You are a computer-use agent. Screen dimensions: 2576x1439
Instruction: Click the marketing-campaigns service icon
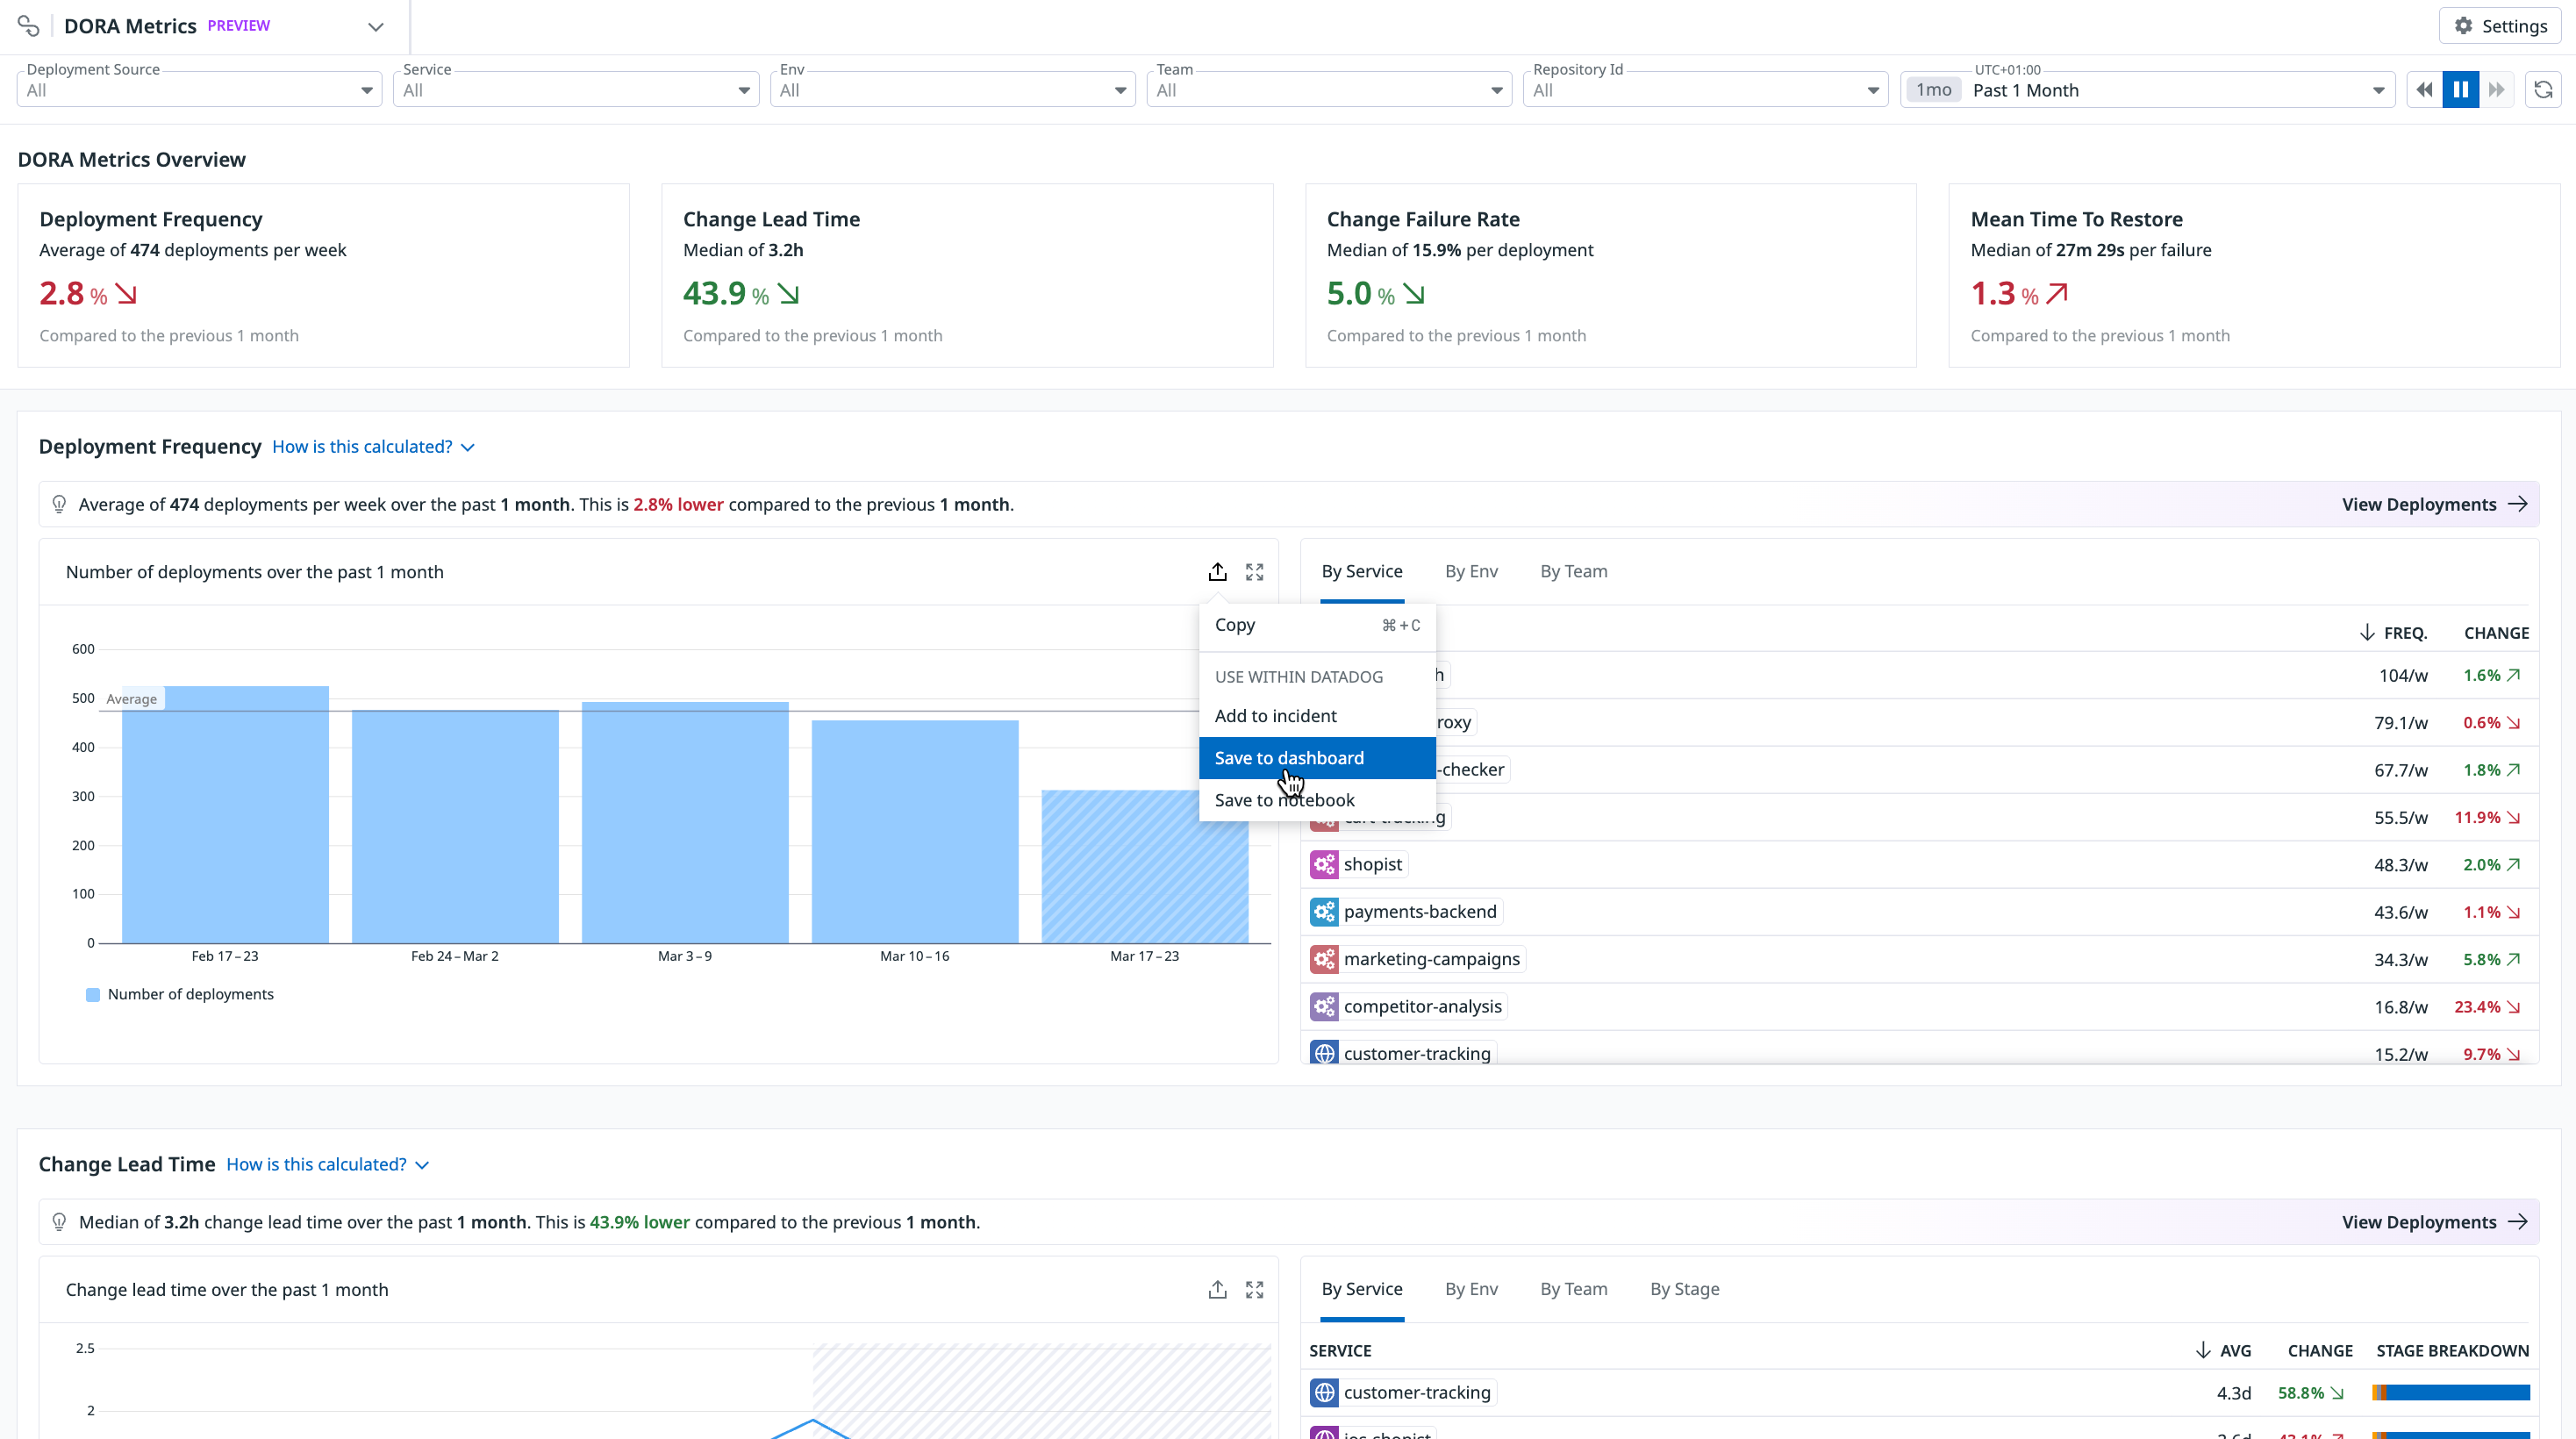click(x=1324, y=959)
